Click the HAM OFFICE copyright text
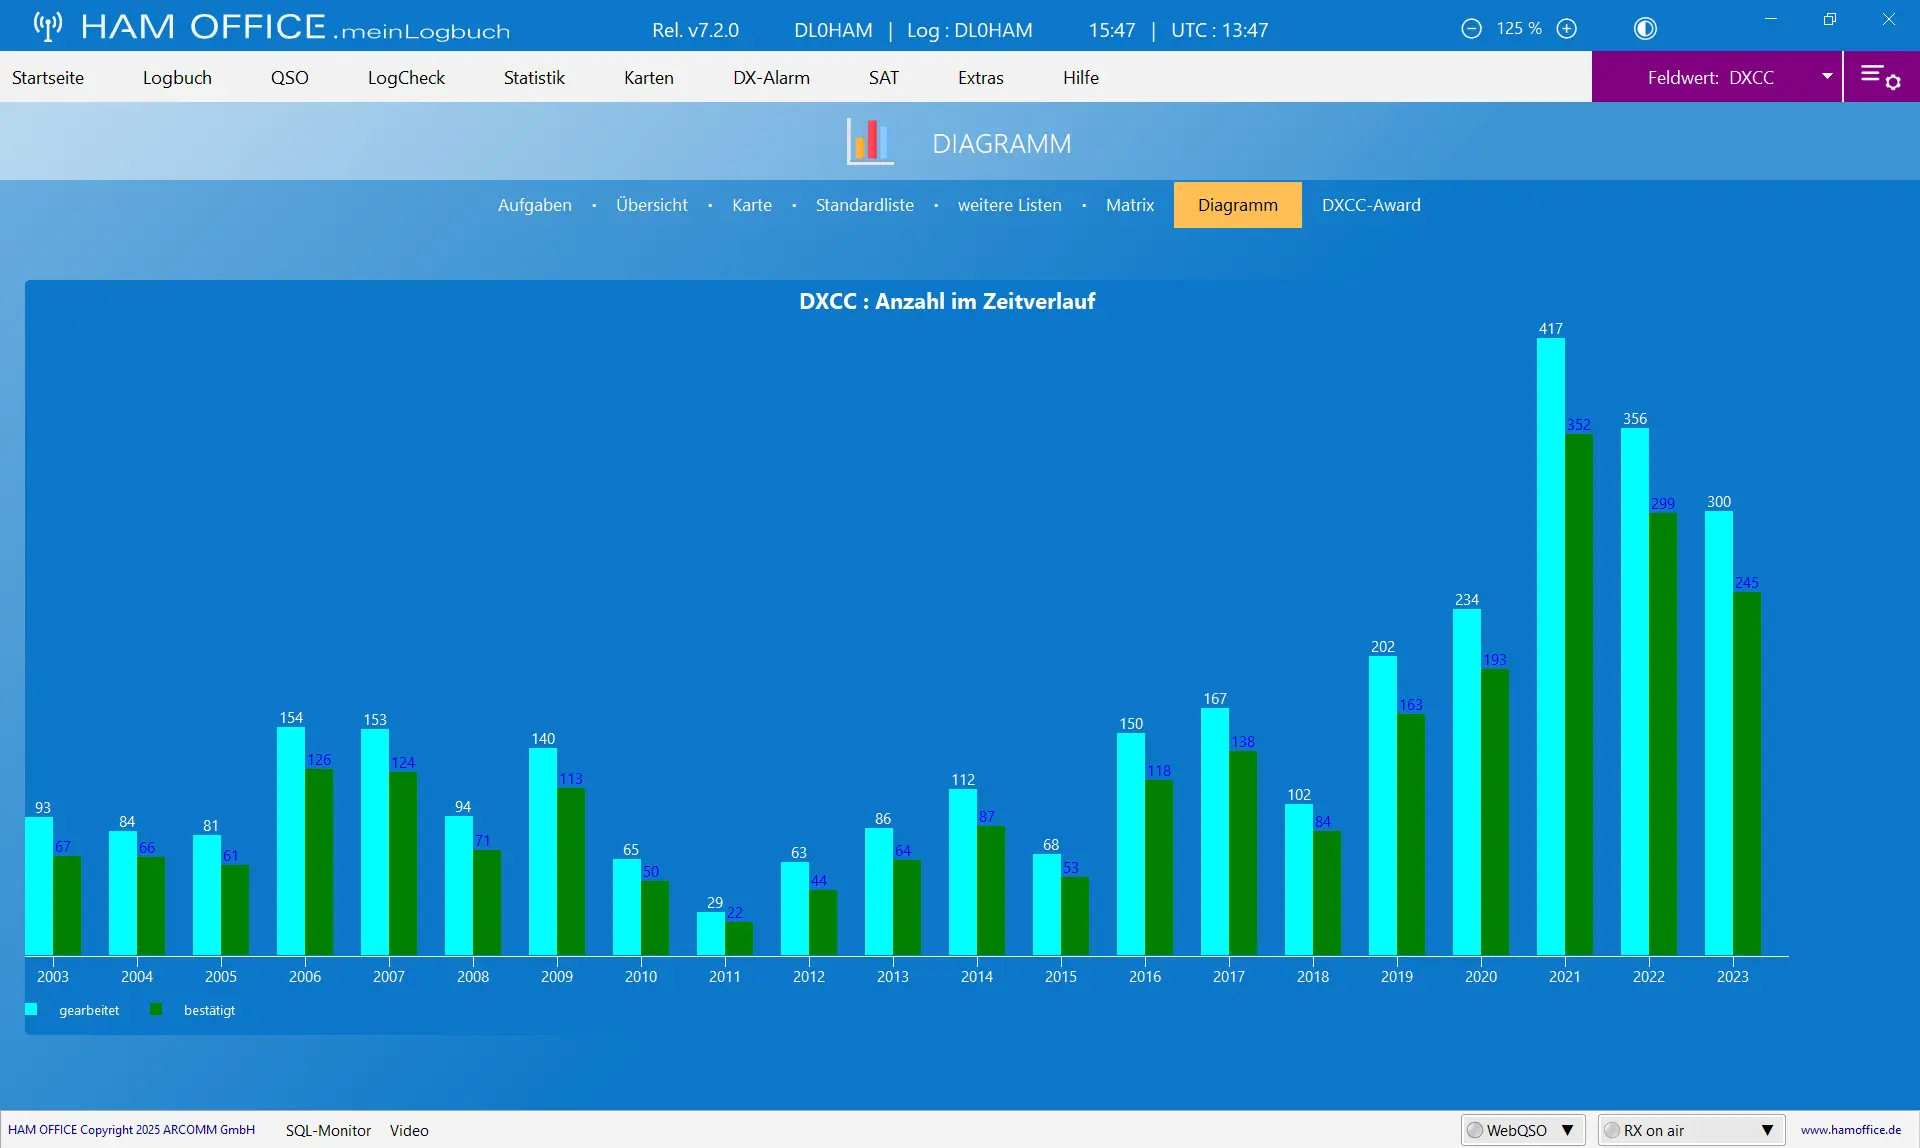 (x=131, y=1130)
